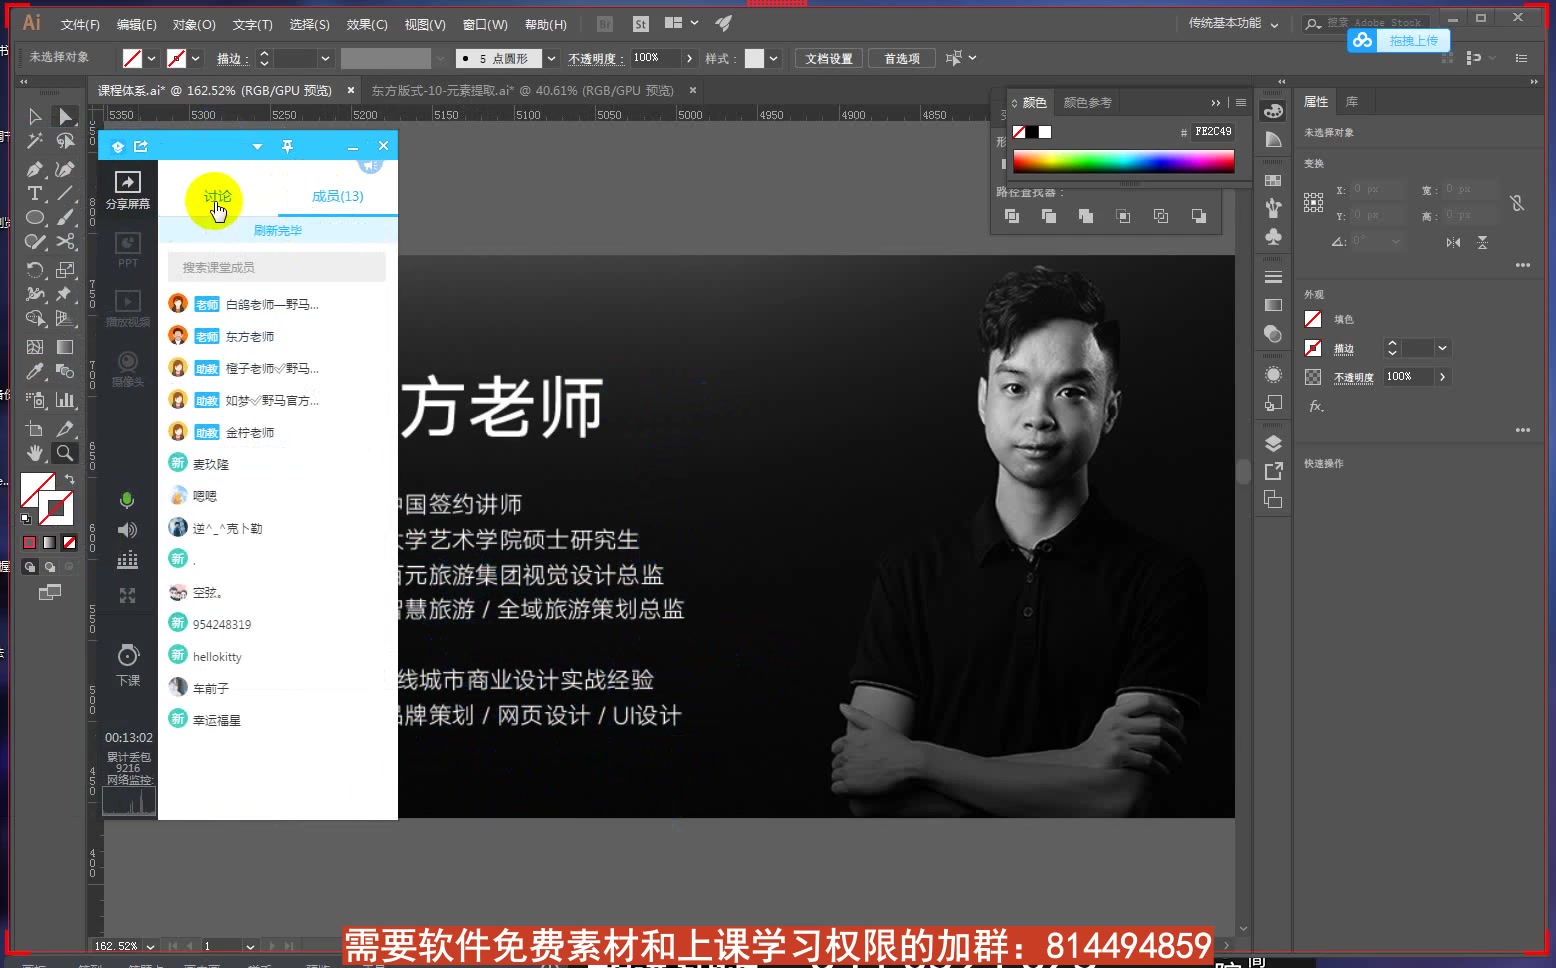Click the 文档设置 button
This screenshot has height=968, width=1556.
(828, 58)
